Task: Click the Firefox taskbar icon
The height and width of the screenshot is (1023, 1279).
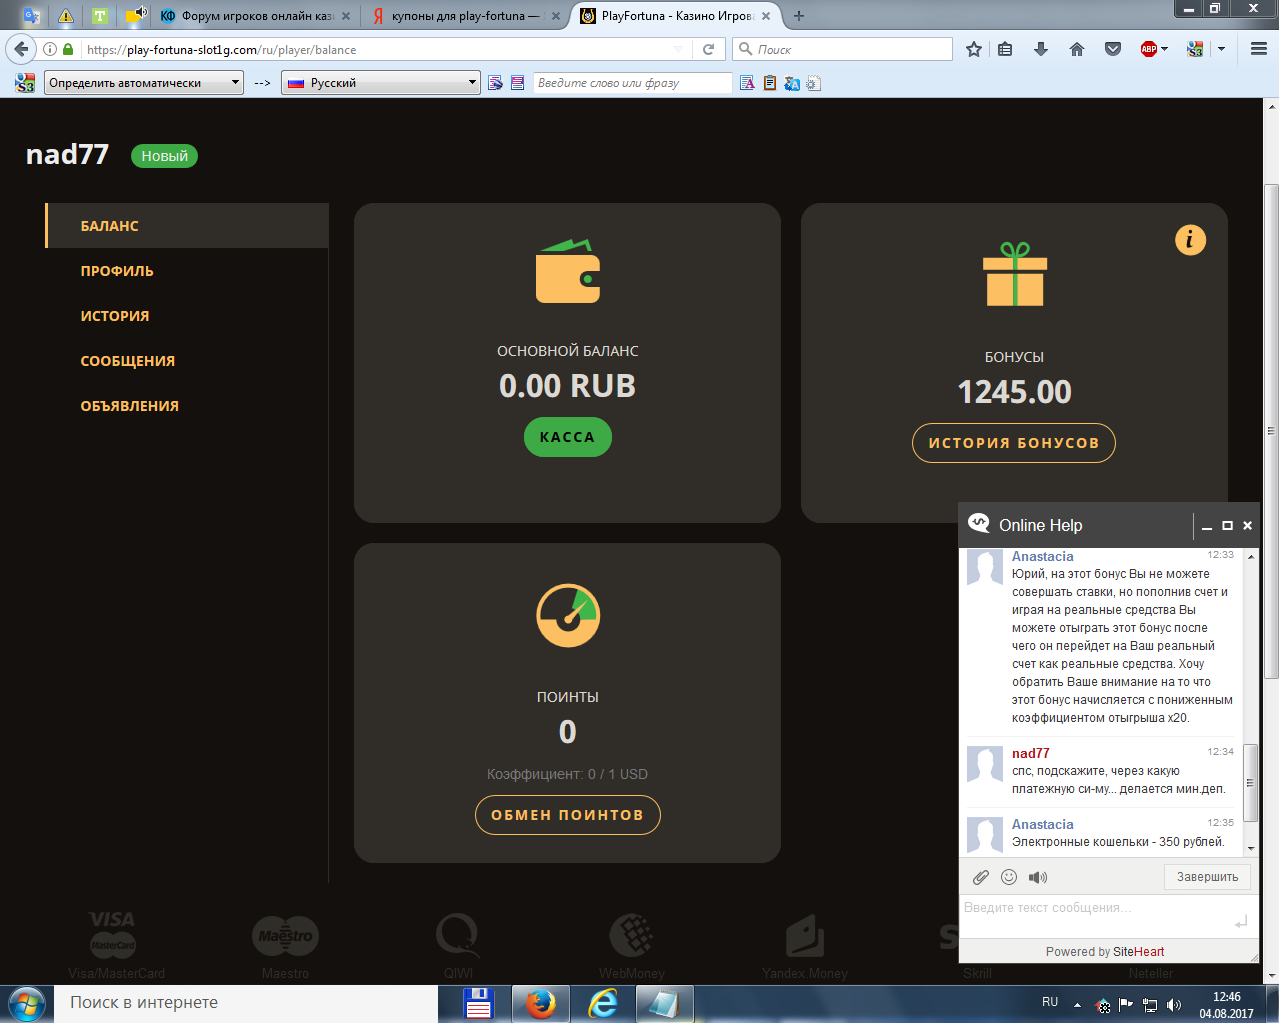Action: [x=541, y=1004]
